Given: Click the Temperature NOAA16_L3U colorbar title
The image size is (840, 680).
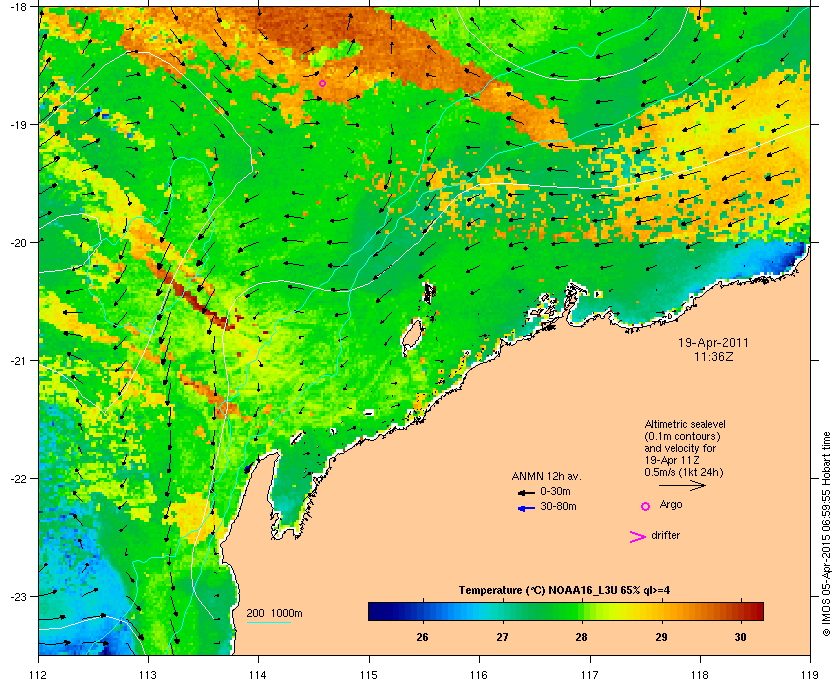Looking at the screenshot, I should (564, 591).
